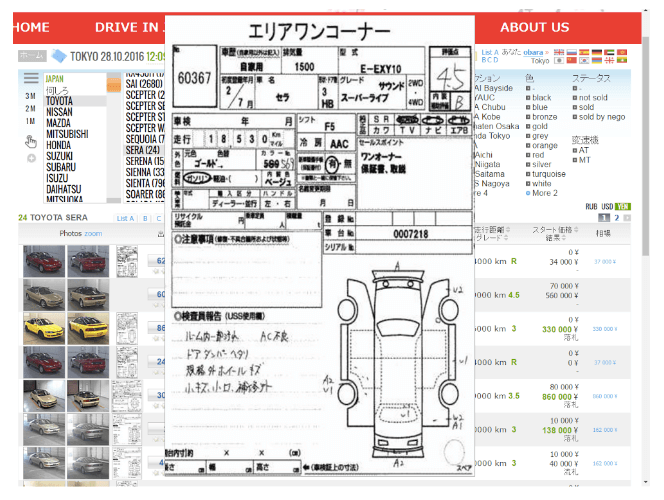Viewport: 664px width, 500px height.
Task: Select SAI (2680) in model list
Action: 144,84
